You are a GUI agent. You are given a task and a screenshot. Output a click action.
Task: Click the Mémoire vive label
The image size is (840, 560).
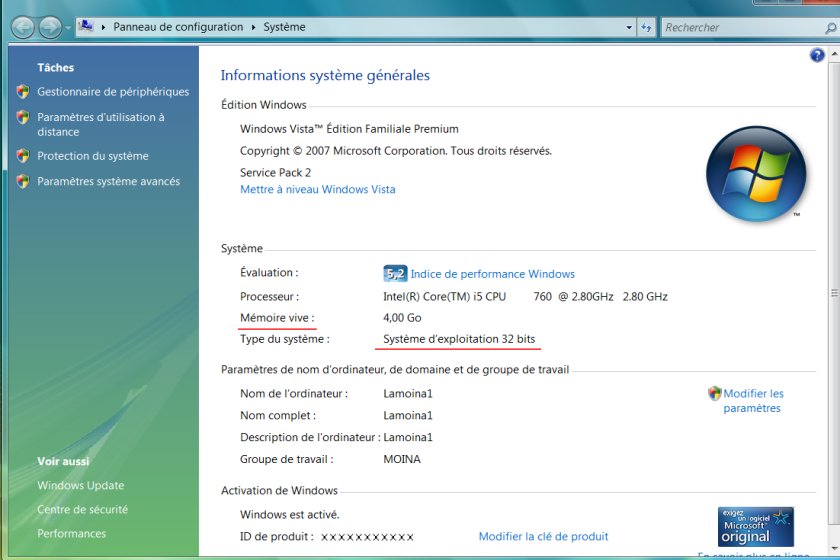click(x=277, y=318)
